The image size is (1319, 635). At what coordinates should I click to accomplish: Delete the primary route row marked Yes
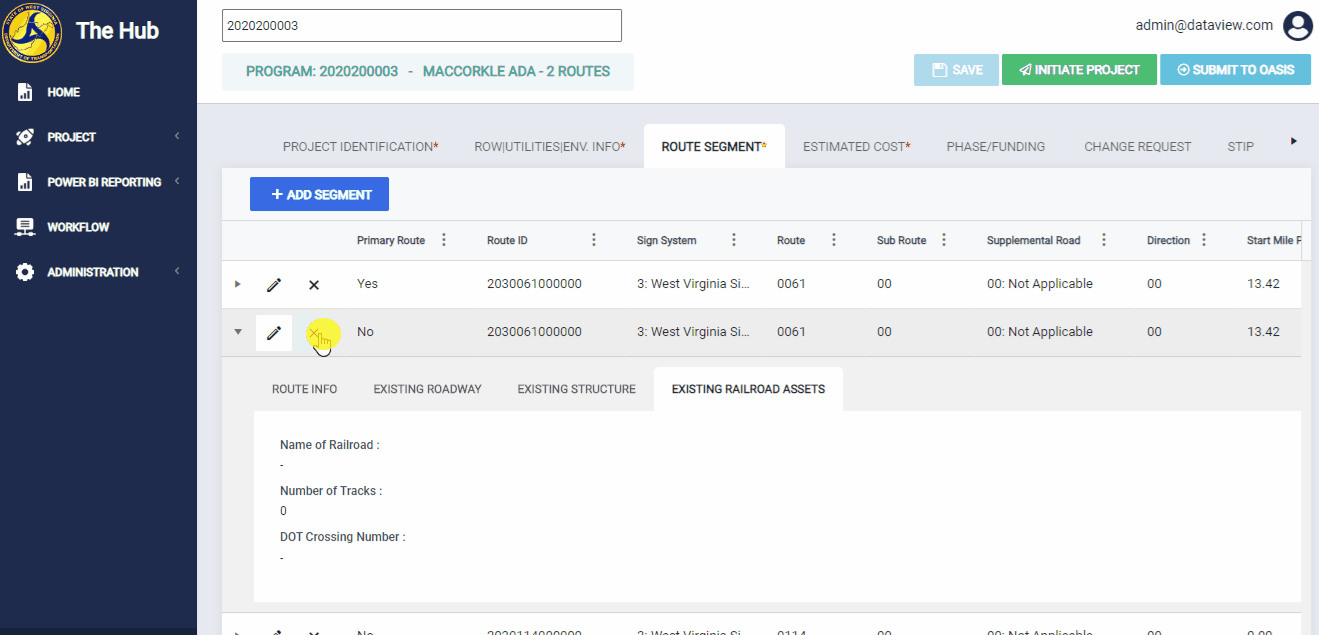click(x=314, y=285)
